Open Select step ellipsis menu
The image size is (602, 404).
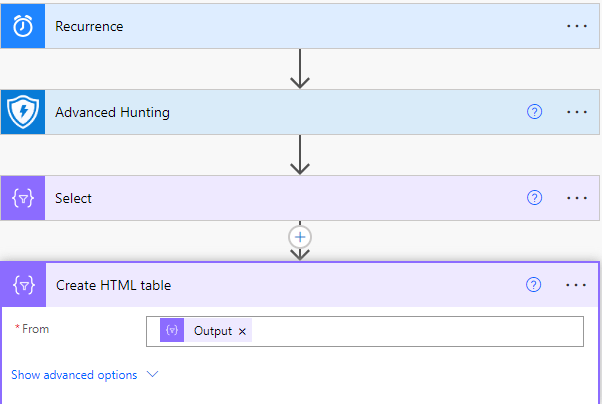(x=577, y=198)
